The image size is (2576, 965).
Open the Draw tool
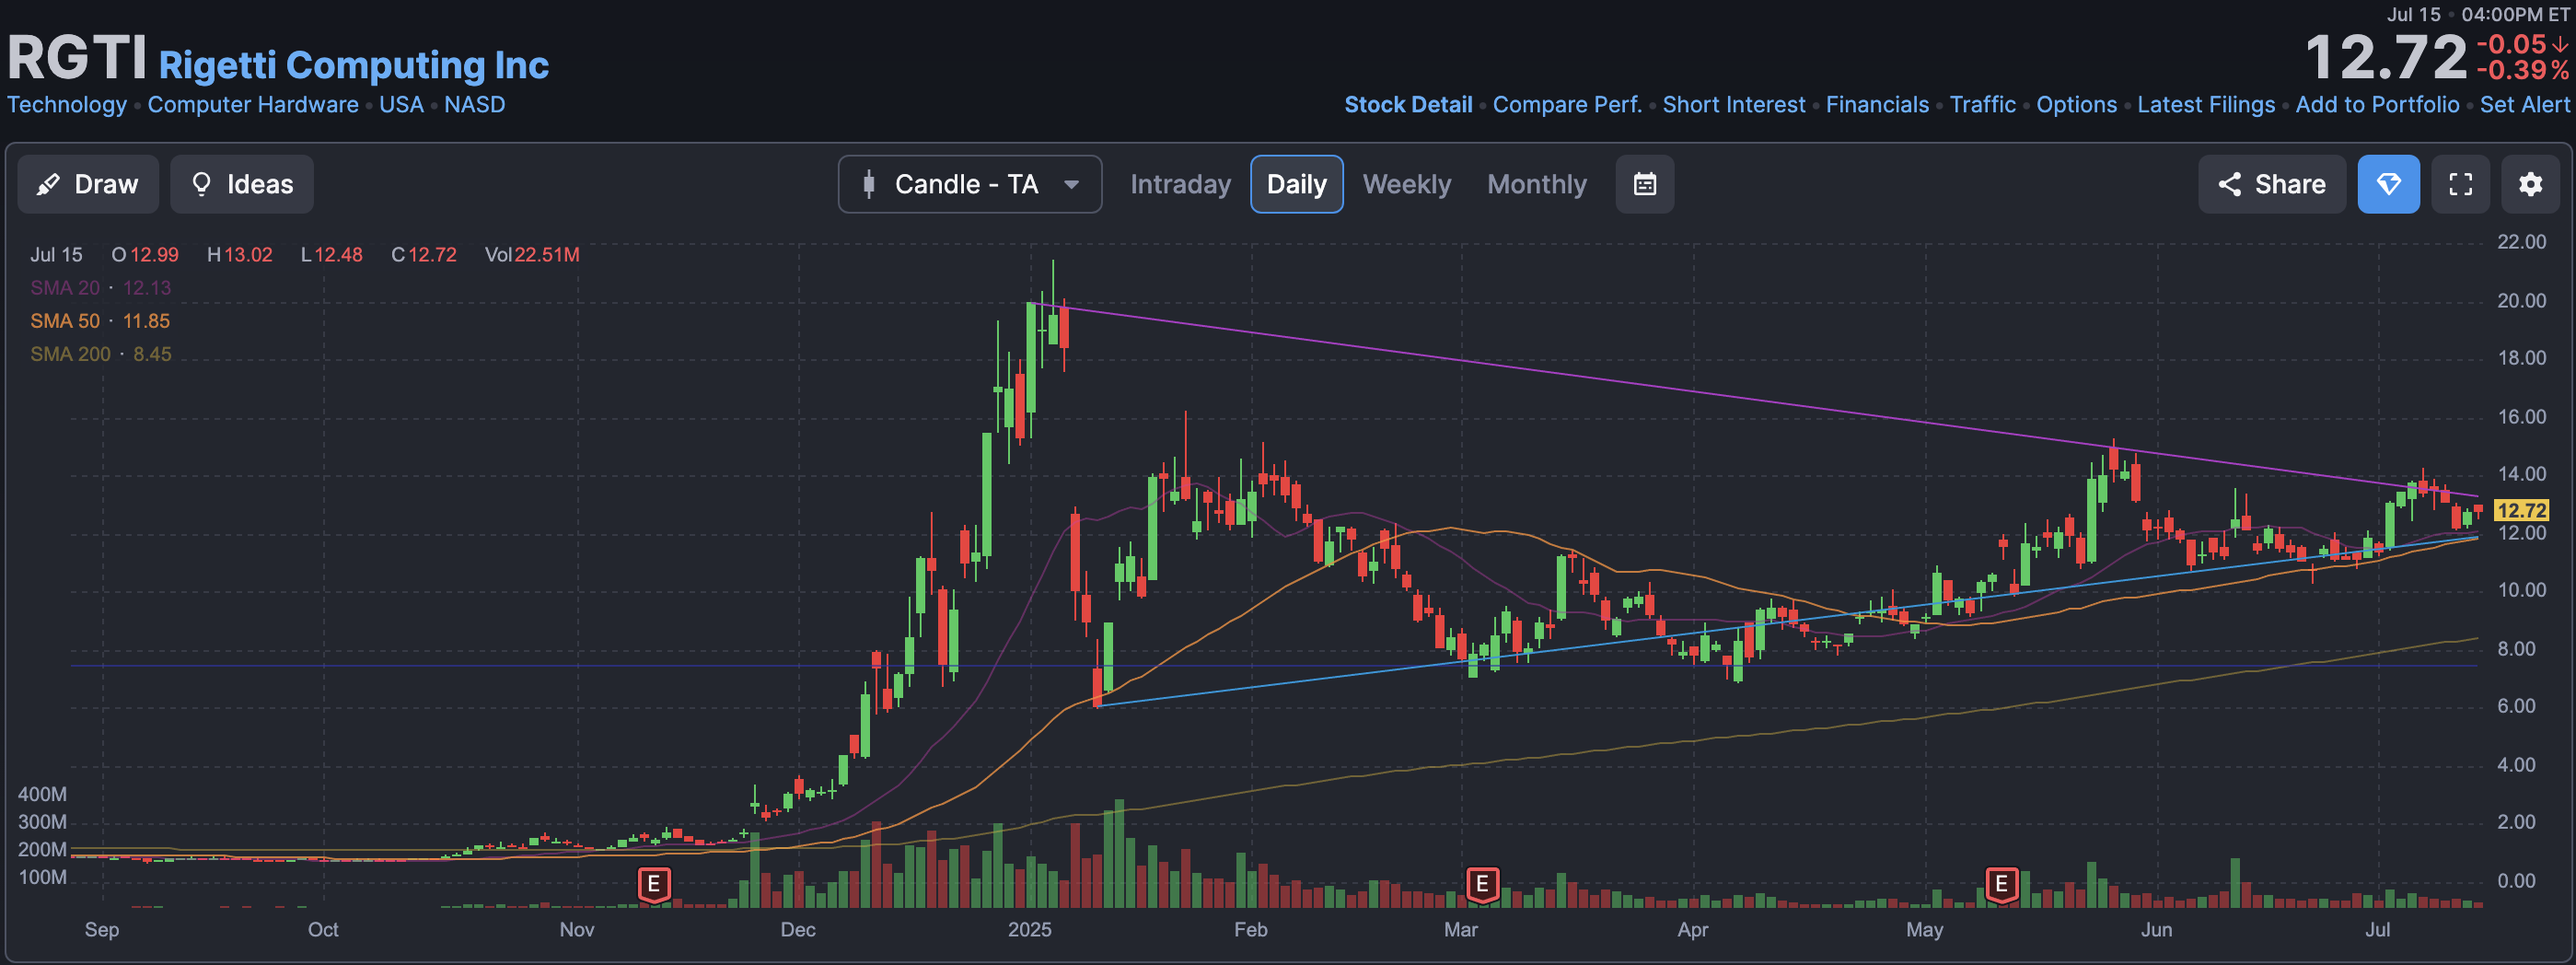88,184
